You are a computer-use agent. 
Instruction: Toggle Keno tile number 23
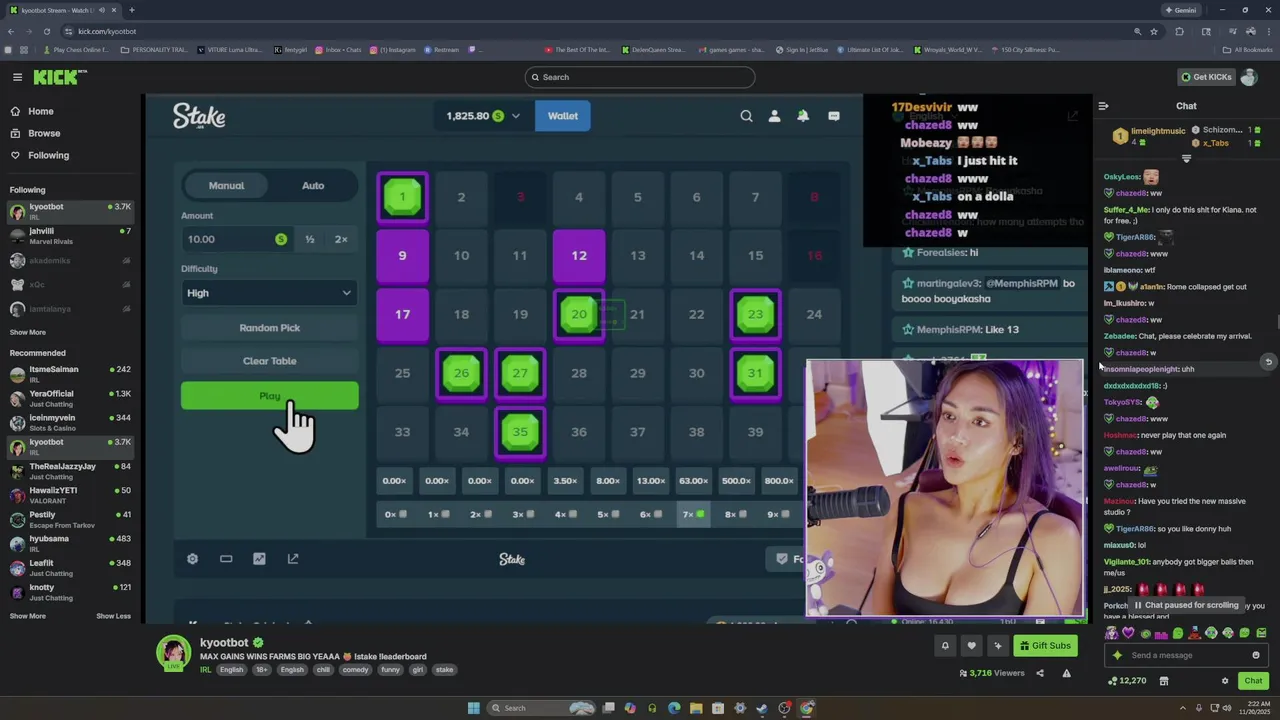point(755,314)
